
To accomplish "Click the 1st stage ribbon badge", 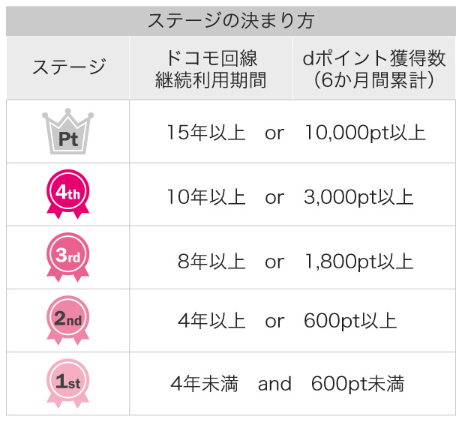I will tap(68, 383).
